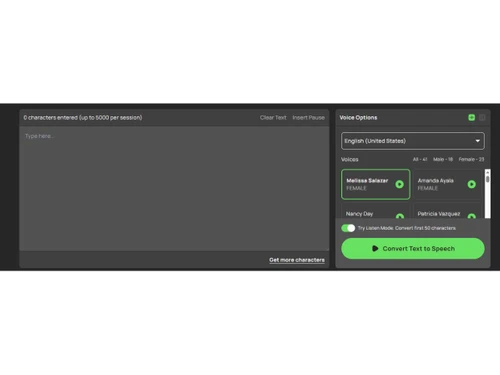The height and width of the screenshot is (375, 500).
Task: Click into the Type here text area
Action: click(174, 188)
